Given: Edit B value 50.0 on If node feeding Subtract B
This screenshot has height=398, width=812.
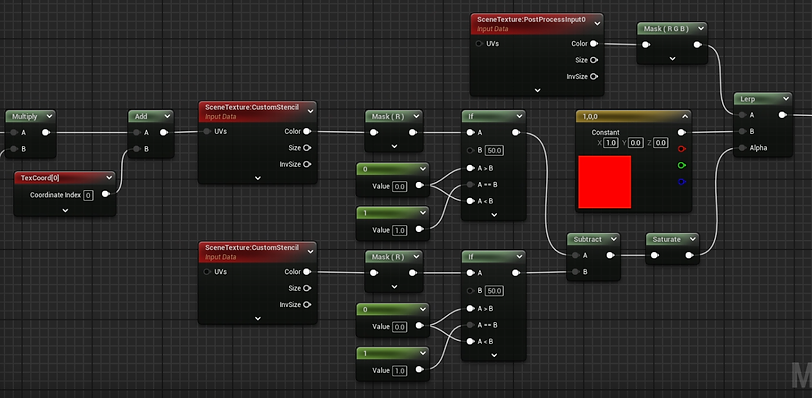Looking at the screenshot, I should click(495, 291).
